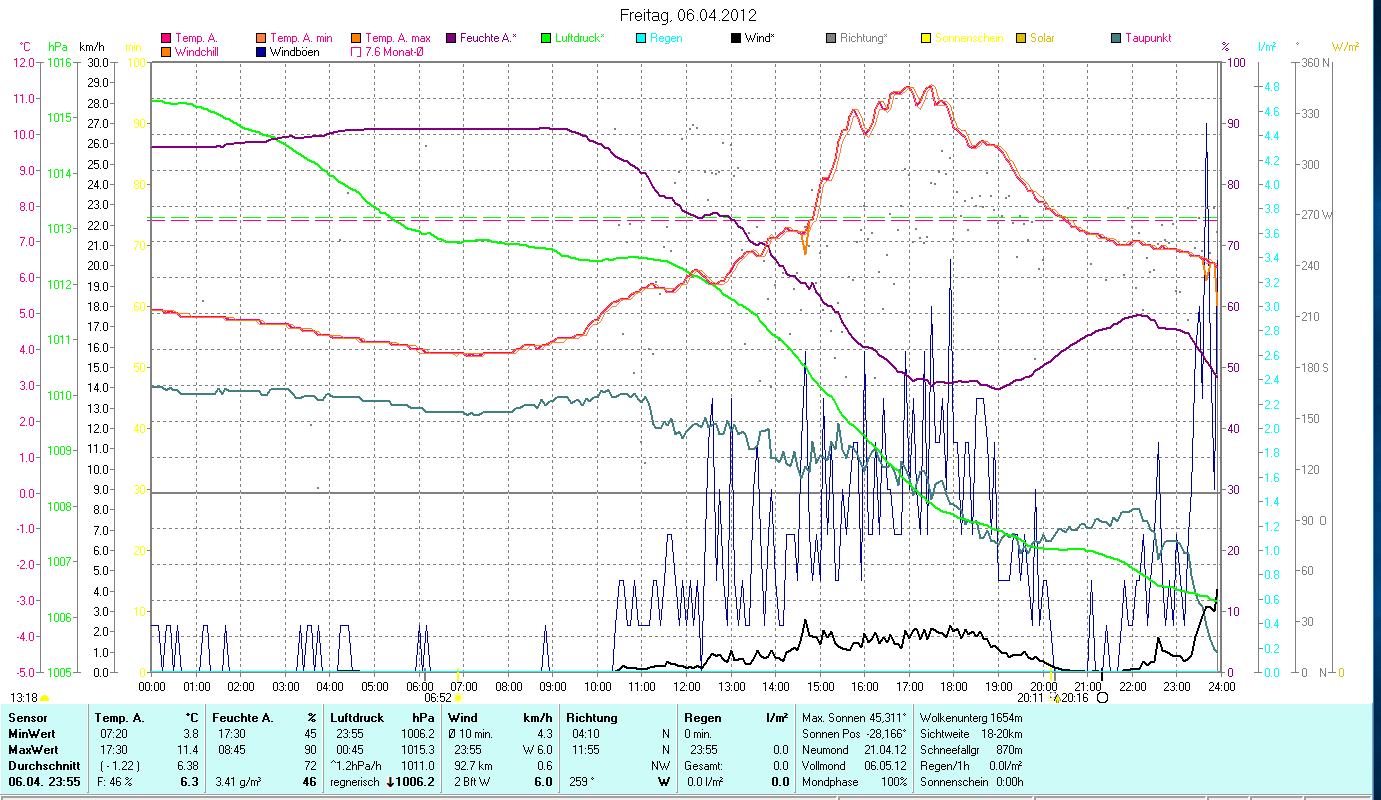Click the 259 ° wind direction value
1381x800 pixels.
point(582,782)
